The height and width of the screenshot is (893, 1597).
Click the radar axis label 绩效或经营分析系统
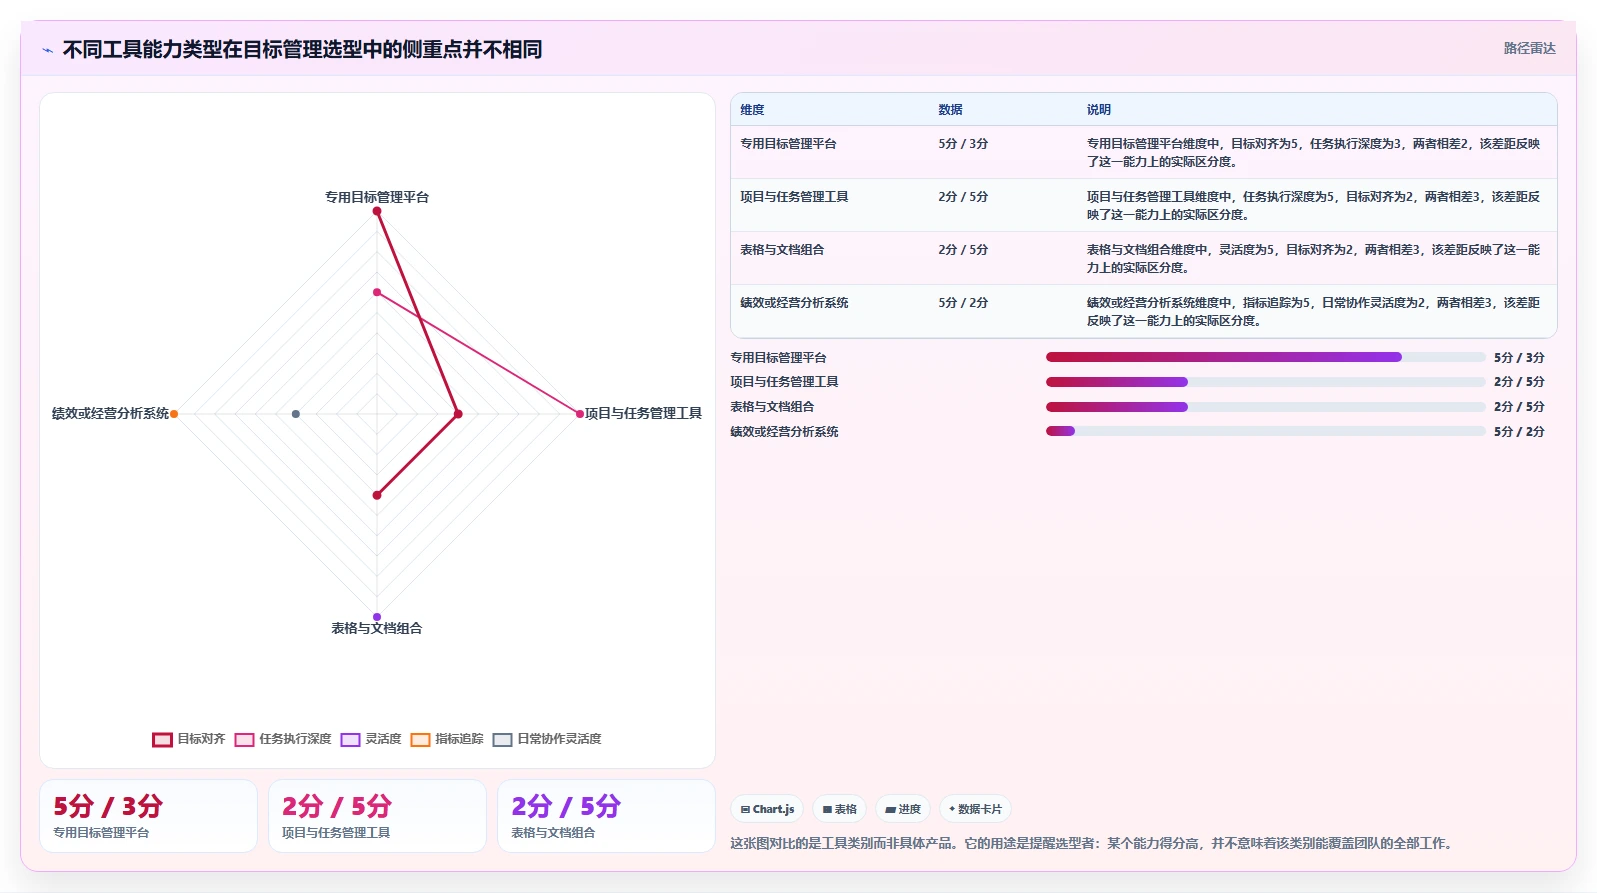pos(110,414)
